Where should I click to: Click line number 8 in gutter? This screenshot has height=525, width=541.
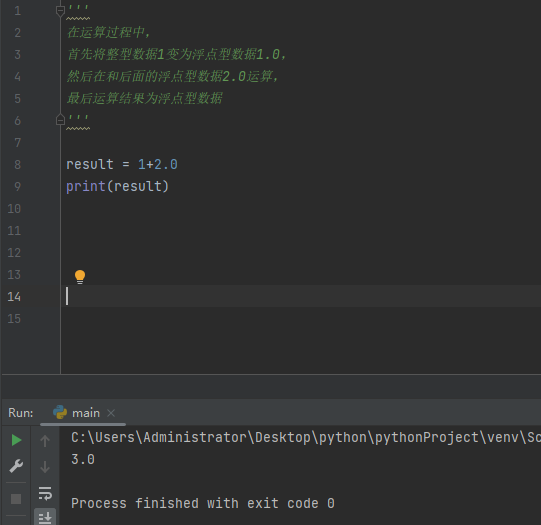tap(18, 165)
